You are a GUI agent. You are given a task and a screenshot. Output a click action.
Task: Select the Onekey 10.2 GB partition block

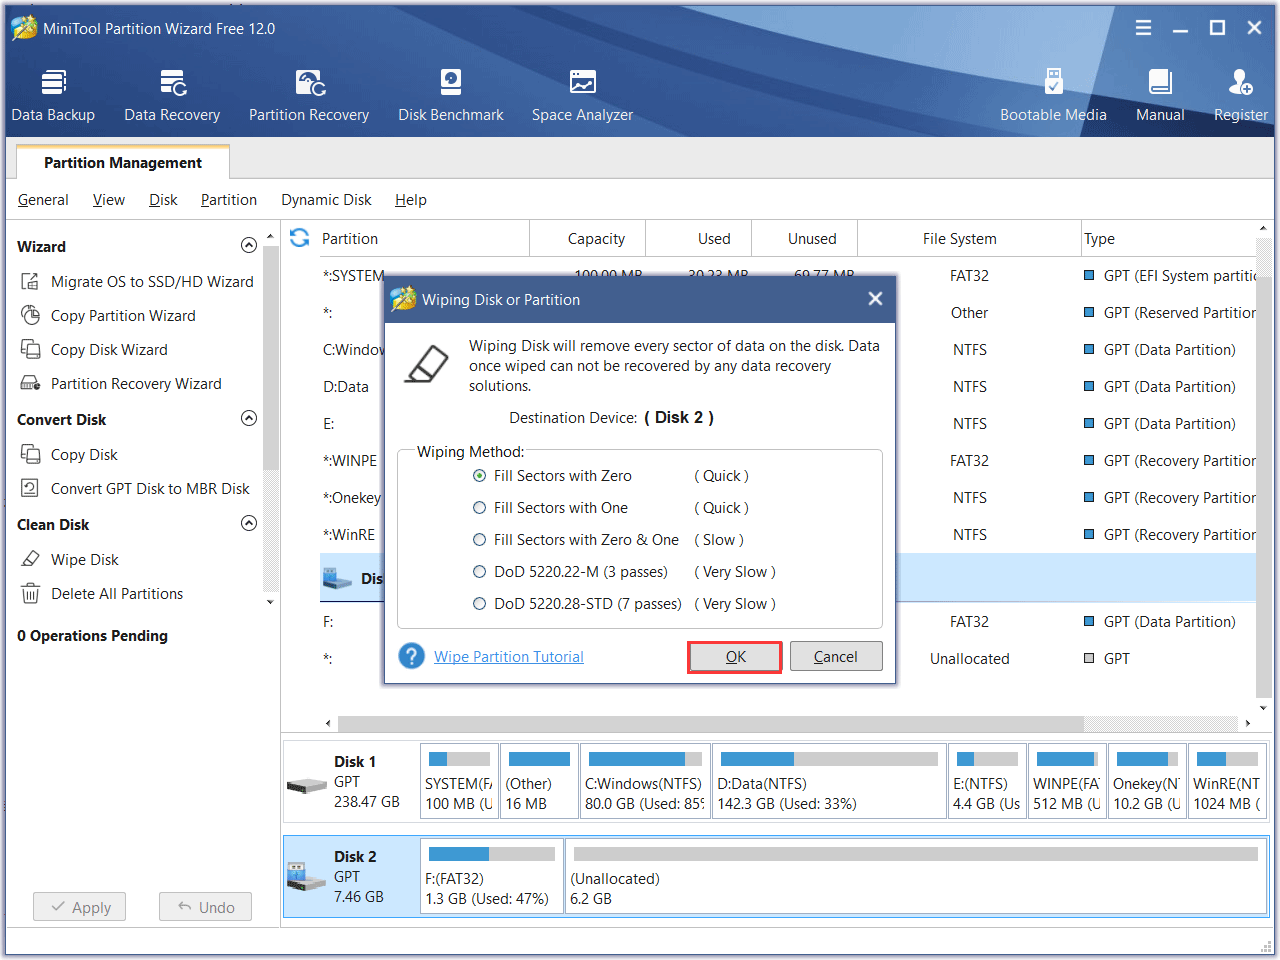[1147, 781]
